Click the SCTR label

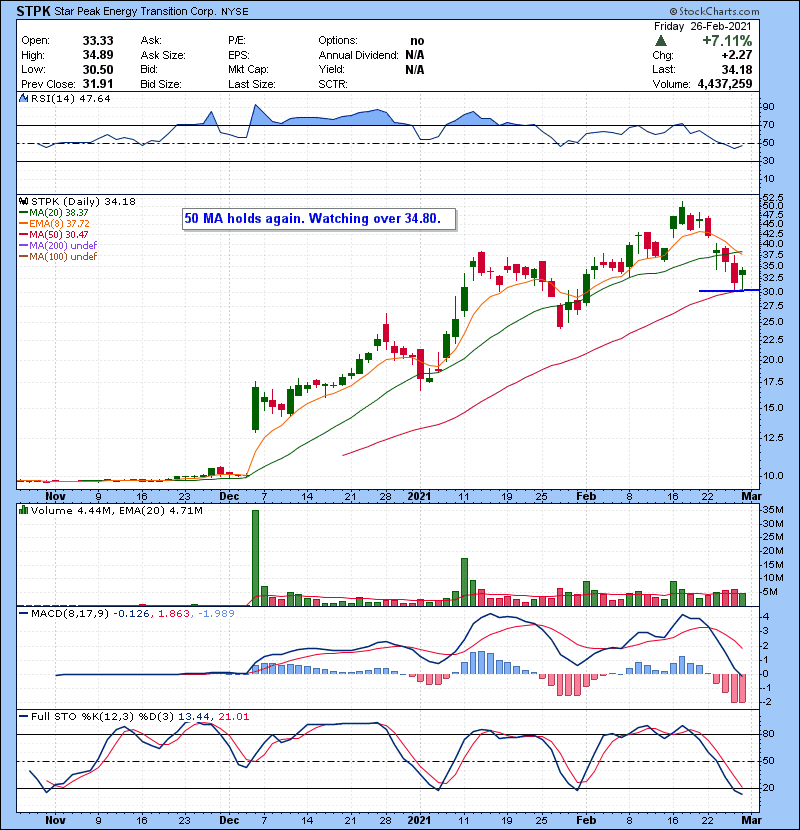333,84
